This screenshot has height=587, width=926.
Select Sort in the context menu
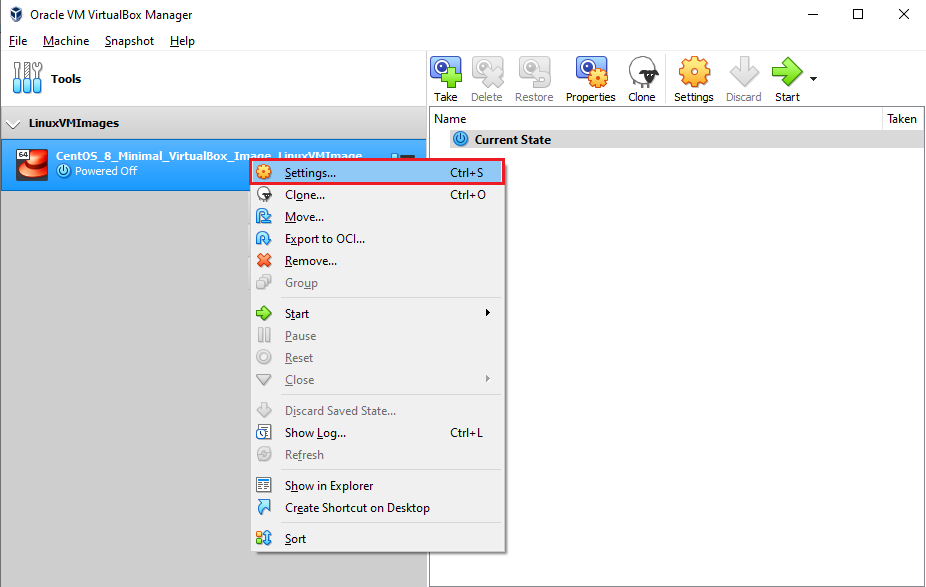[377, 539]
